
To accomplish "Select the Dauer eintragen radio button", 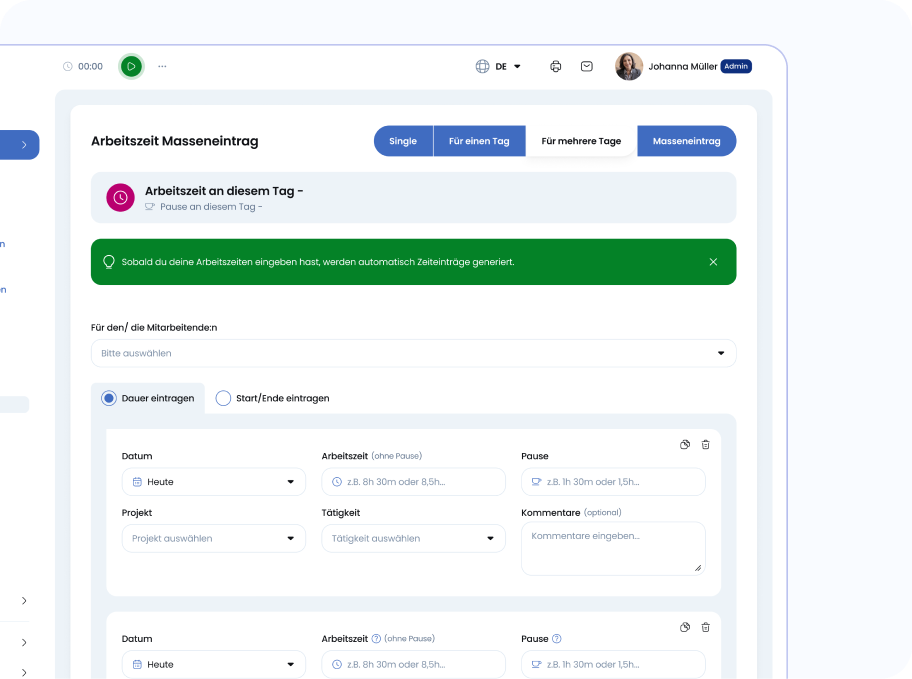I will tap(109, 398).
